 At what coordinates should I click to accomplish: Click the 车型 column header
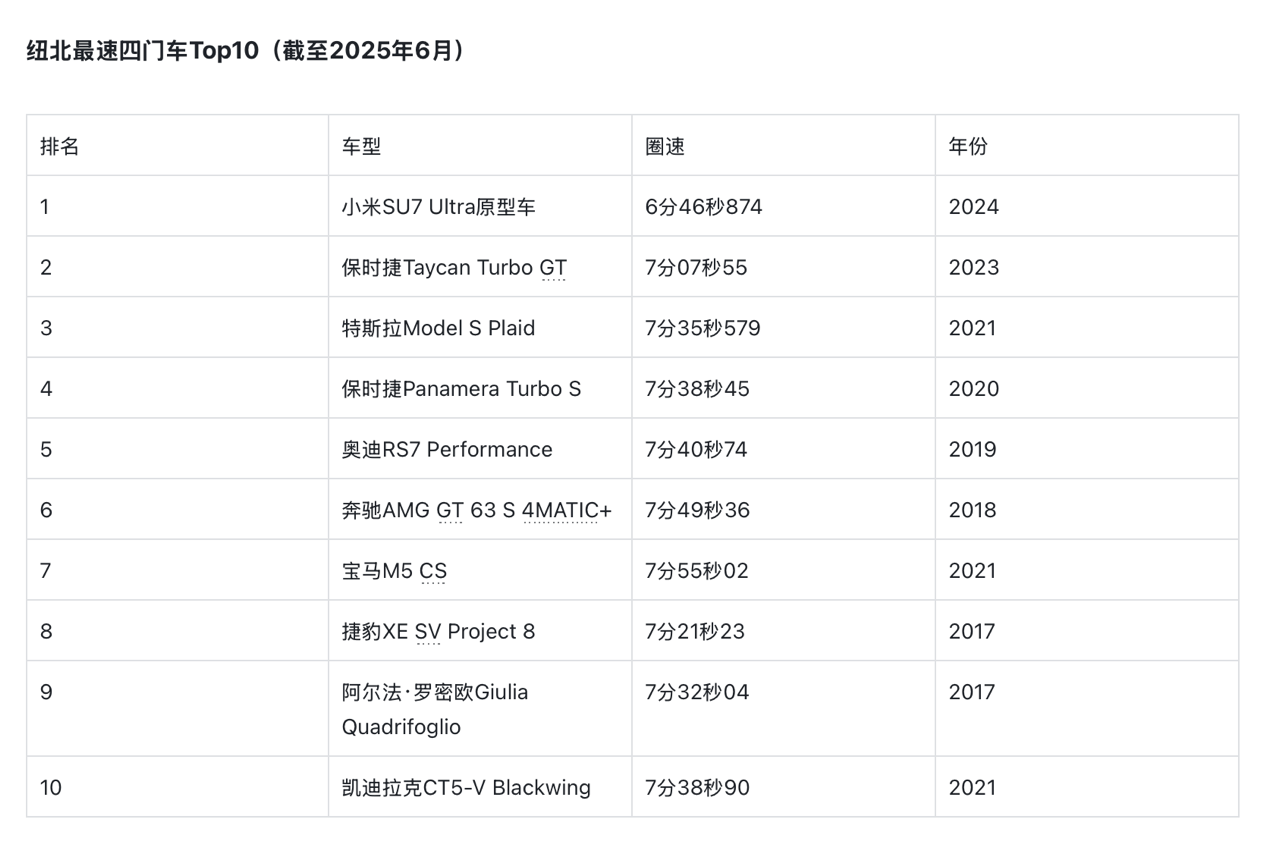click(480, 146)
